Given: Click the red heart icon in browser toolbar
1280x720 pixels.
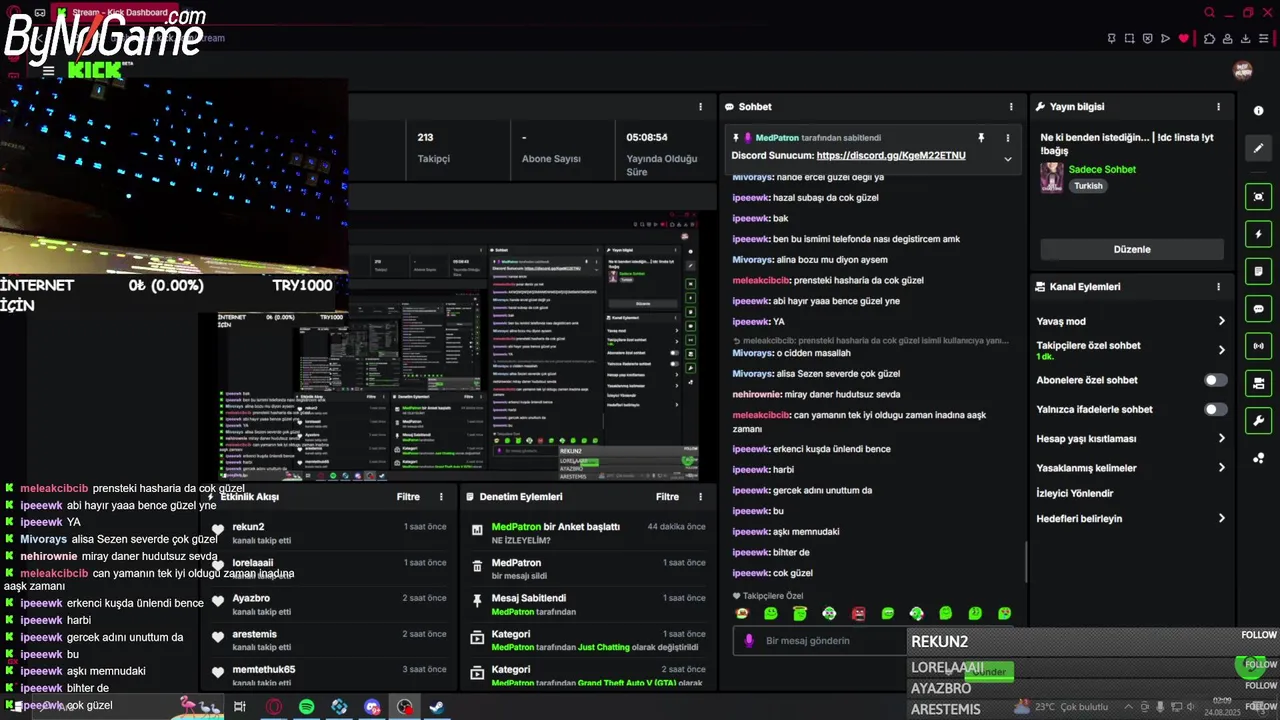Looking at the screenshot, I should pyautogui.click(x=1184, y=38).
